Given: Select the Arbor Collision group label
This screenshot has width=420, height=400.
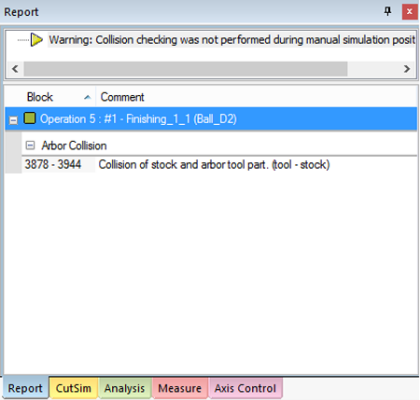Looking at the screenshot, I should 74,146.
